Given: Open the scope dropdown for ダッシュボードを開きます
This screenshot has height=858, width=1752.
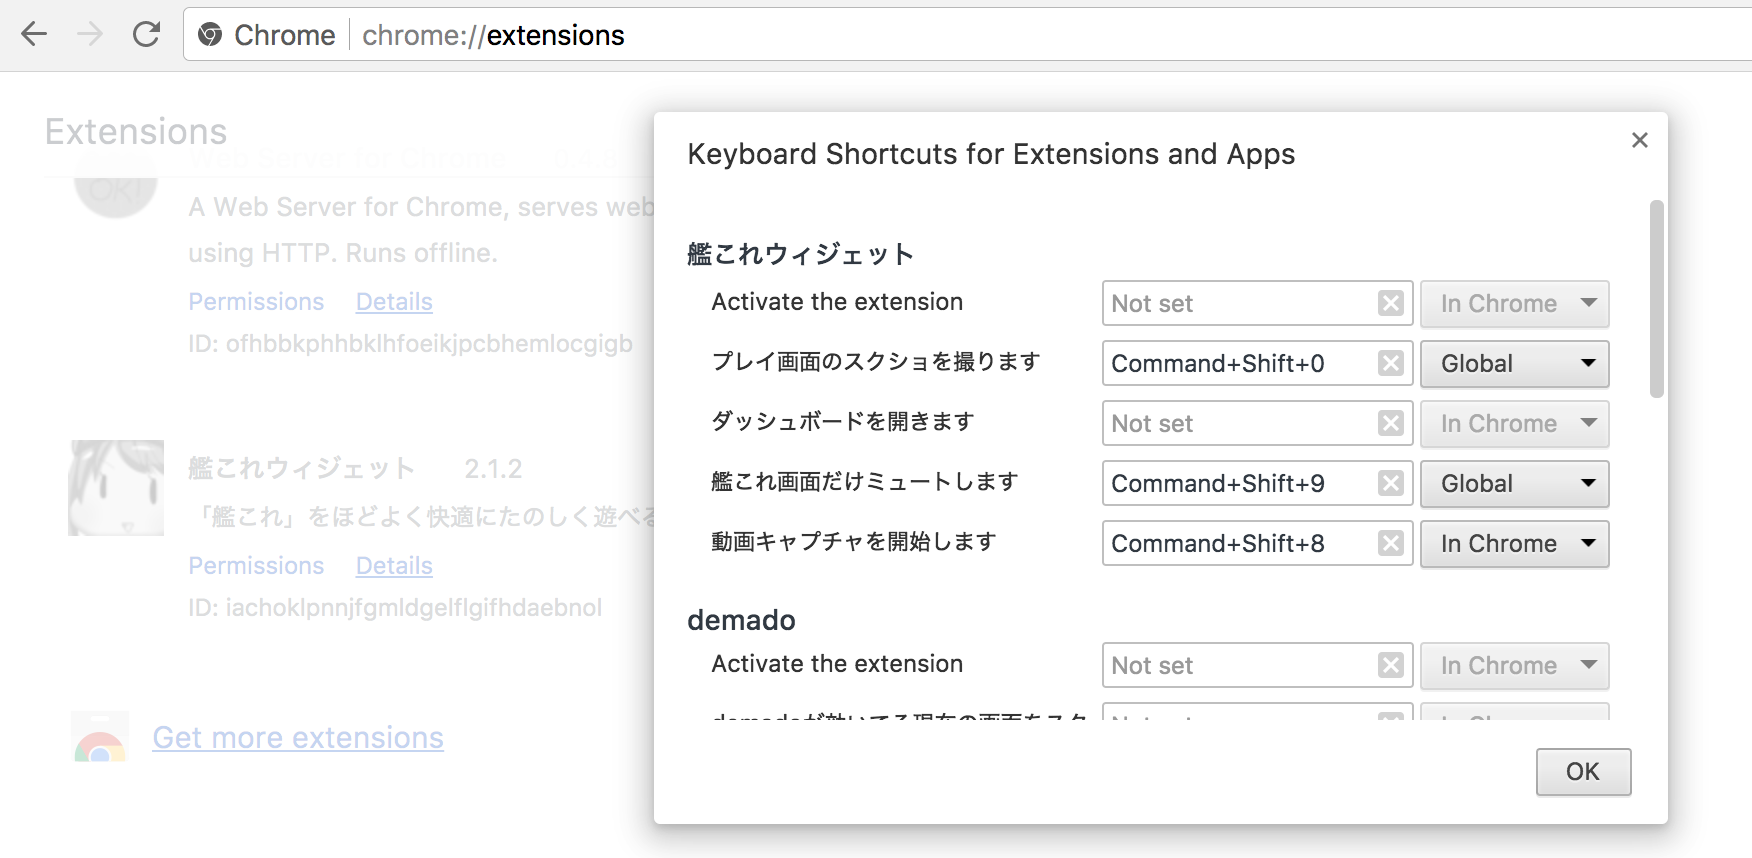Looking at the screenshot, I should (x=1515, y=423).
